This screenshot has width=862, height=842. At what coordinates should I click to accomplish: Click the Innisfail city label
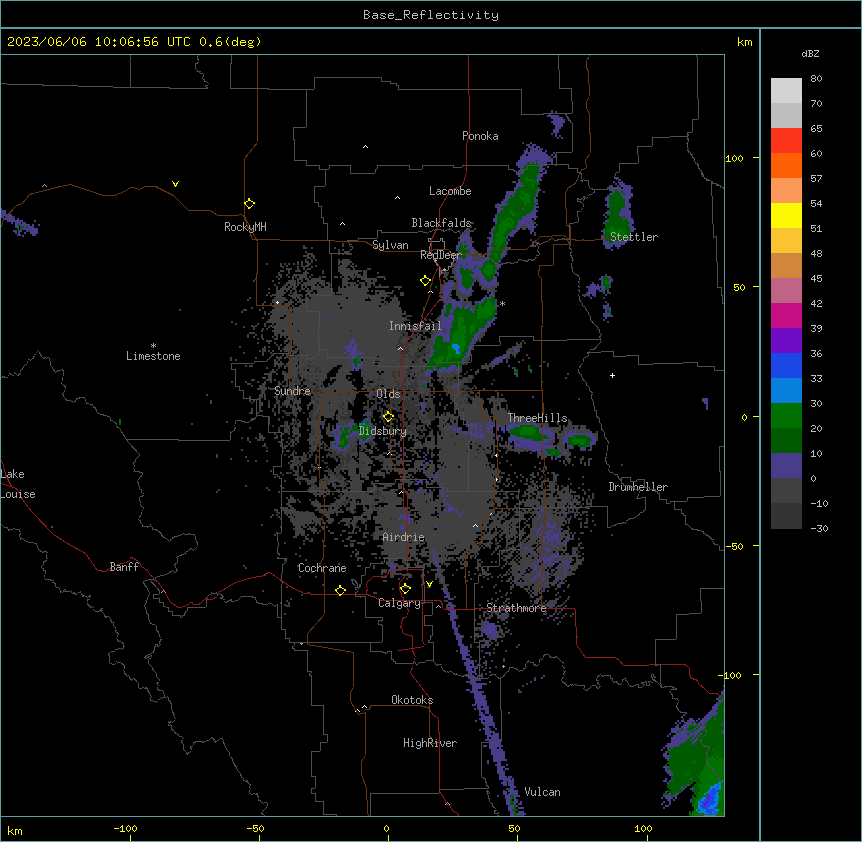tap(415, 326)
